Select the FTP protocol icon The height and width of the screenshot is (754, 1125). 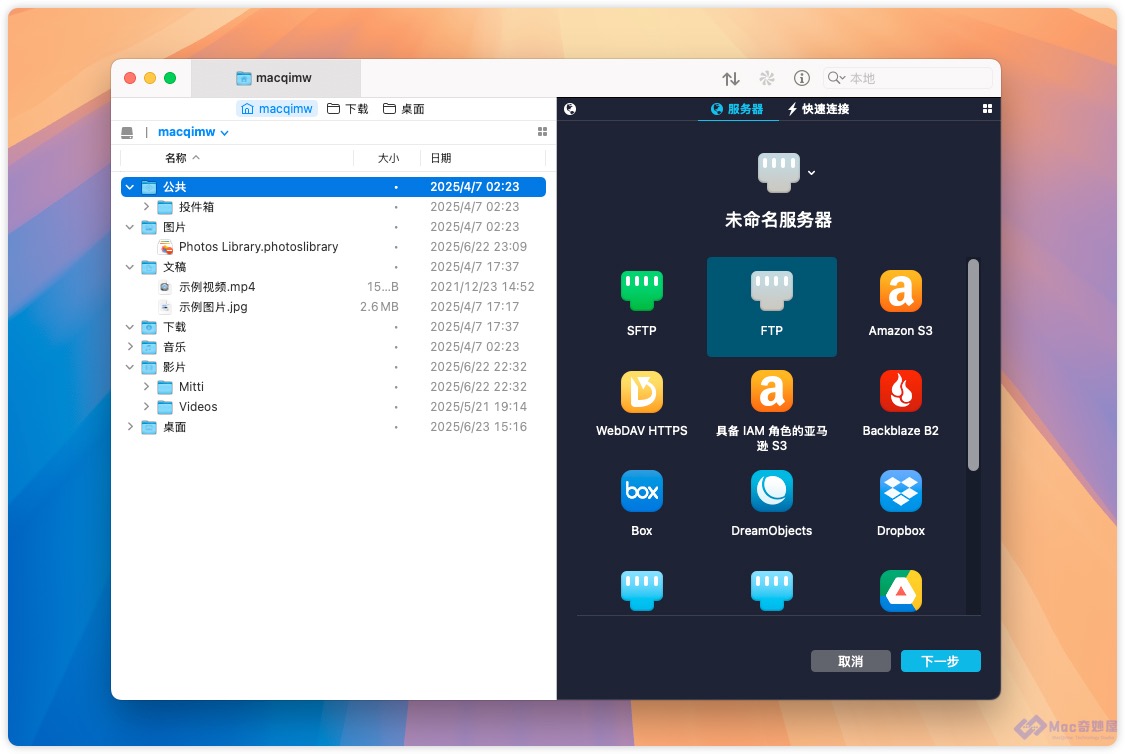pyautogui.click(x=771, y=291)
